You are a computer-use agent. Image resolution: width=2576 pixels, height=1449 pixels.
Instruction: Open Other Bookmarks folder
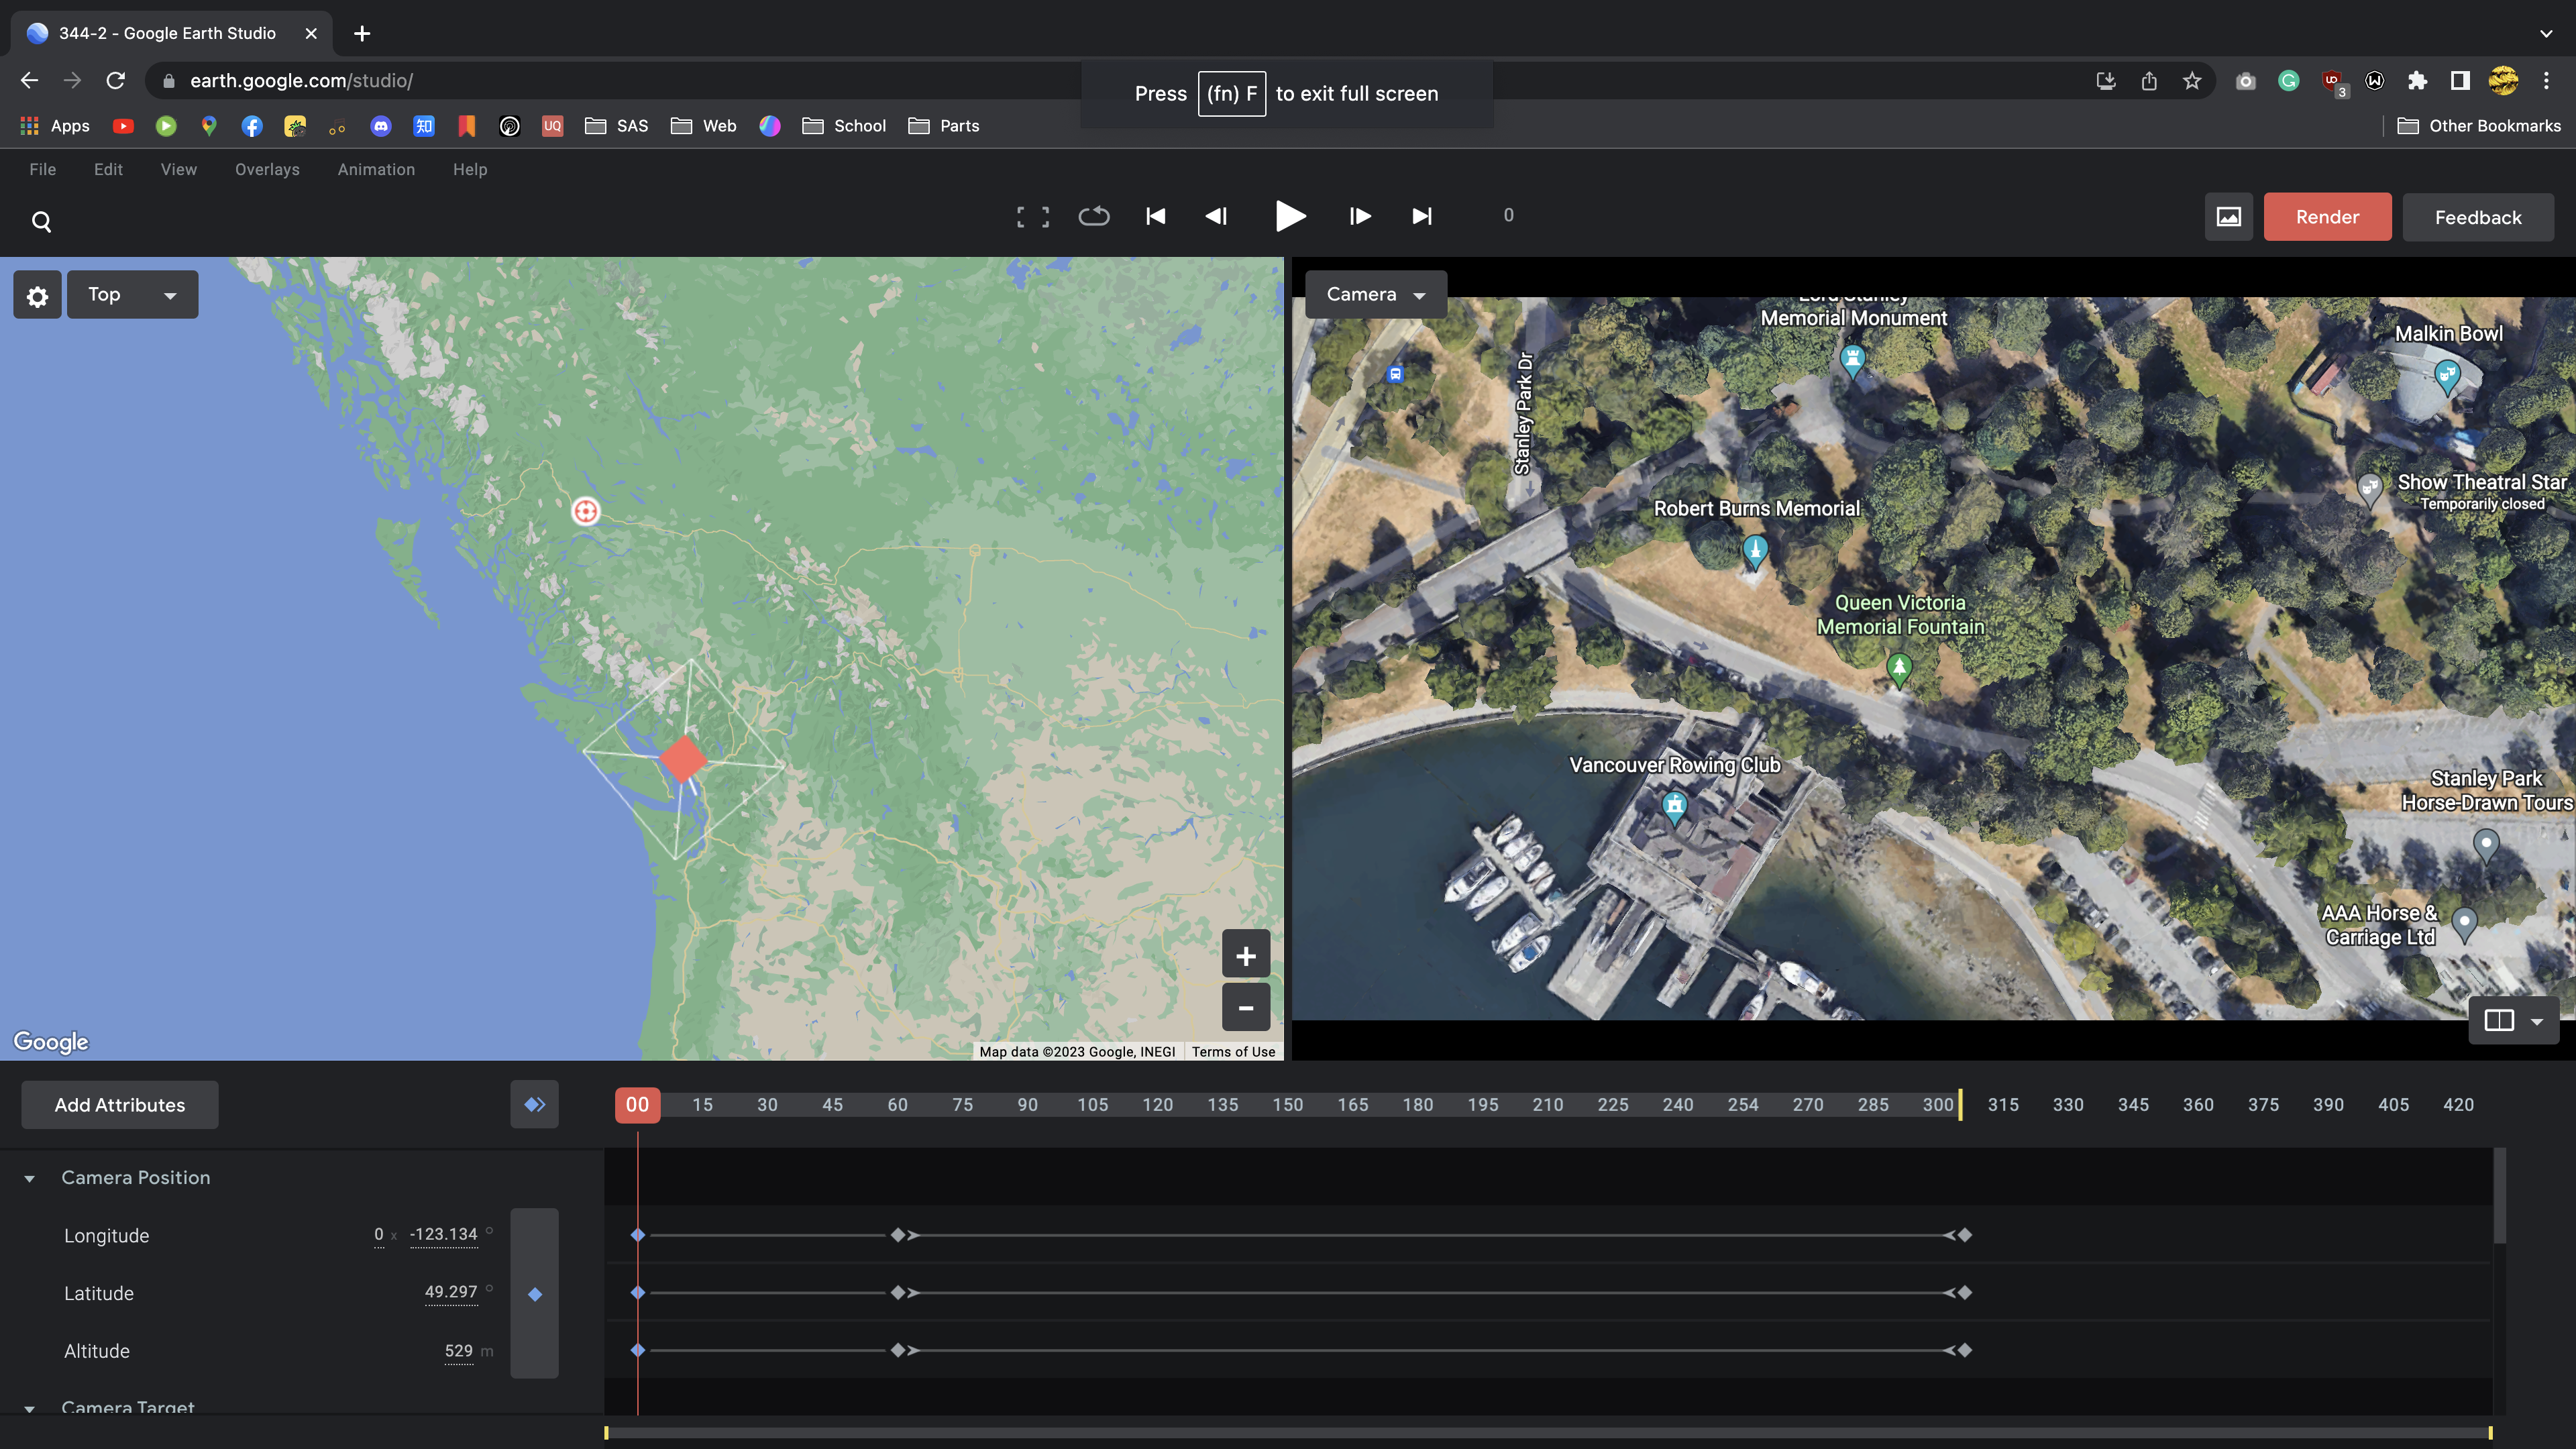coord(2480,126)
